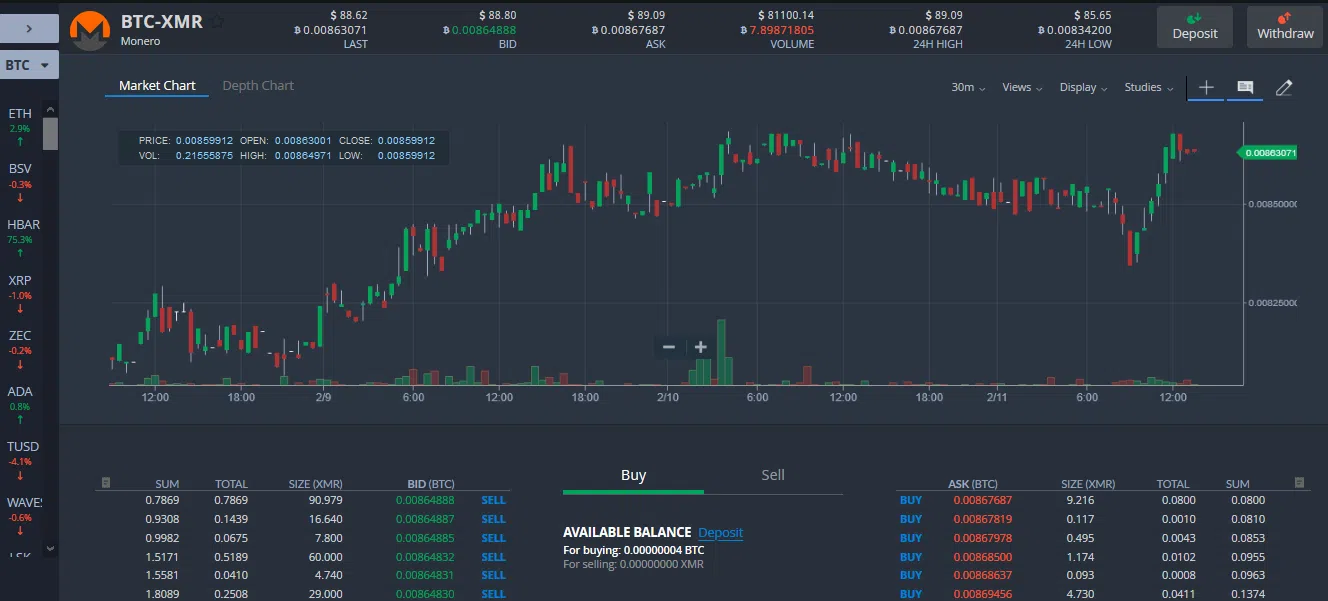The width and height of the screenshot is (1328, 601).
Task: Switch to the Depth Chart tab
Action: point(258,86)
